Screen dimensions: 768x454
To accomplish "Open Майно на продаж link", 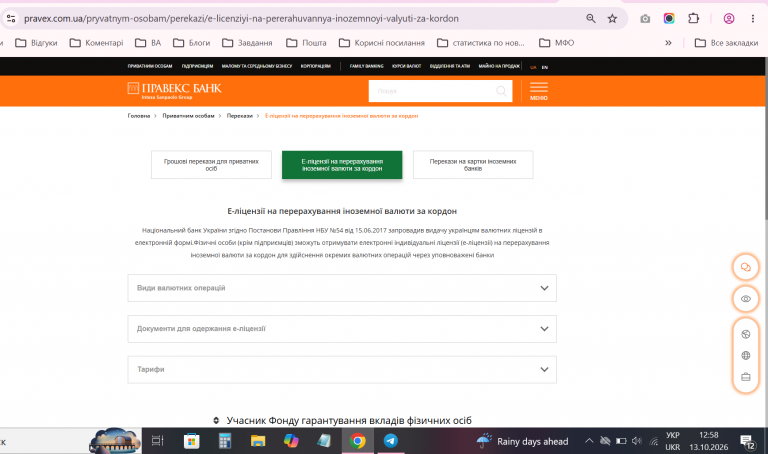I will (x=499, y=66).
